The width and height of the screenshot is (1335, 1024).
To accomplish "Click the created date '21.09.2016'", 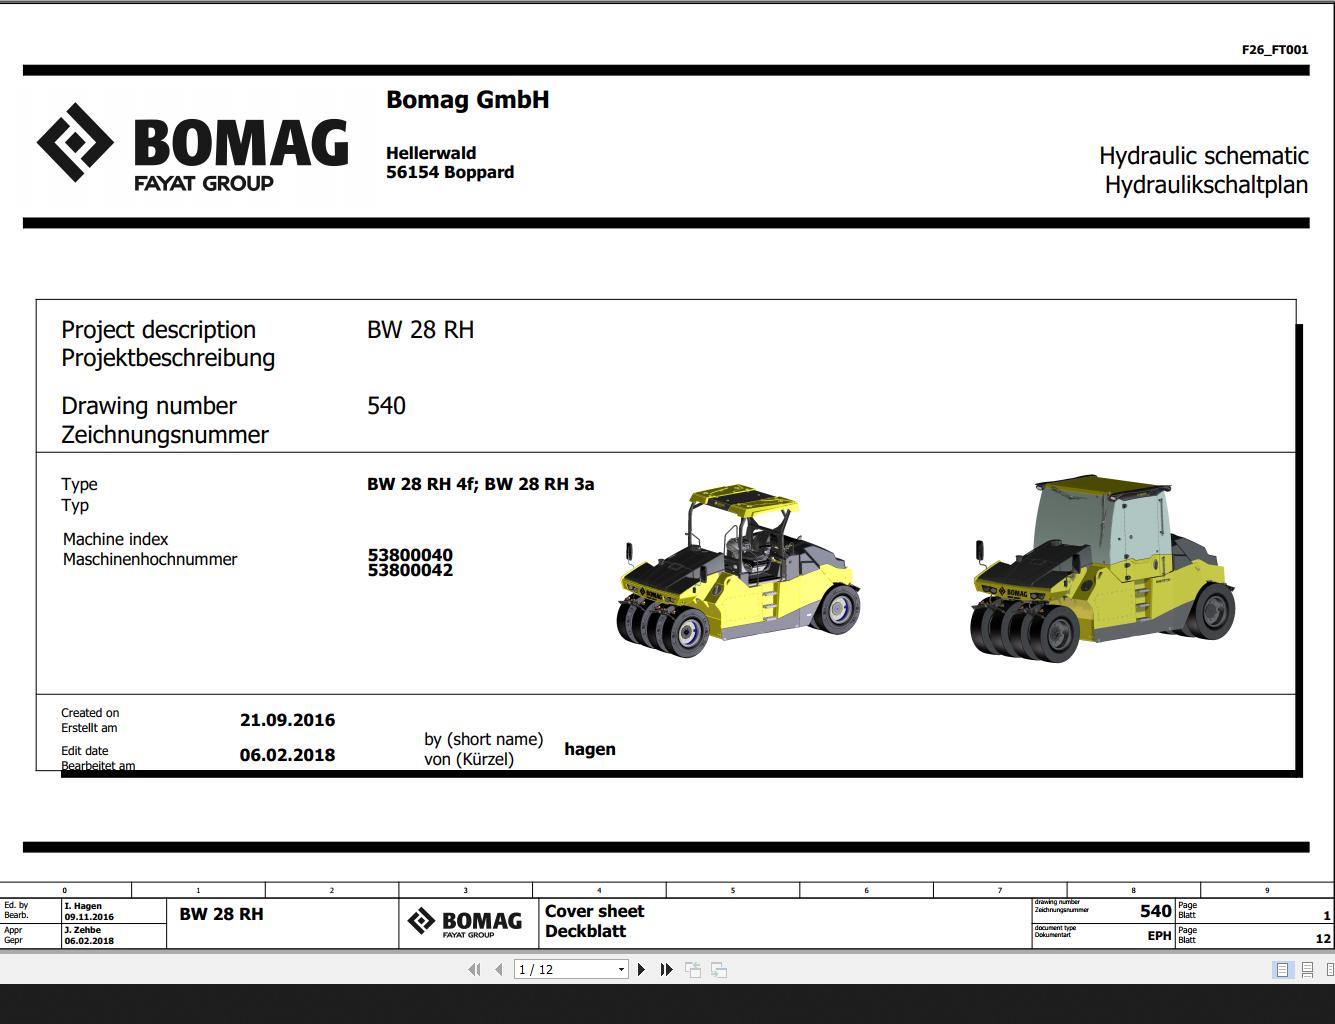I will coord(287,720).
